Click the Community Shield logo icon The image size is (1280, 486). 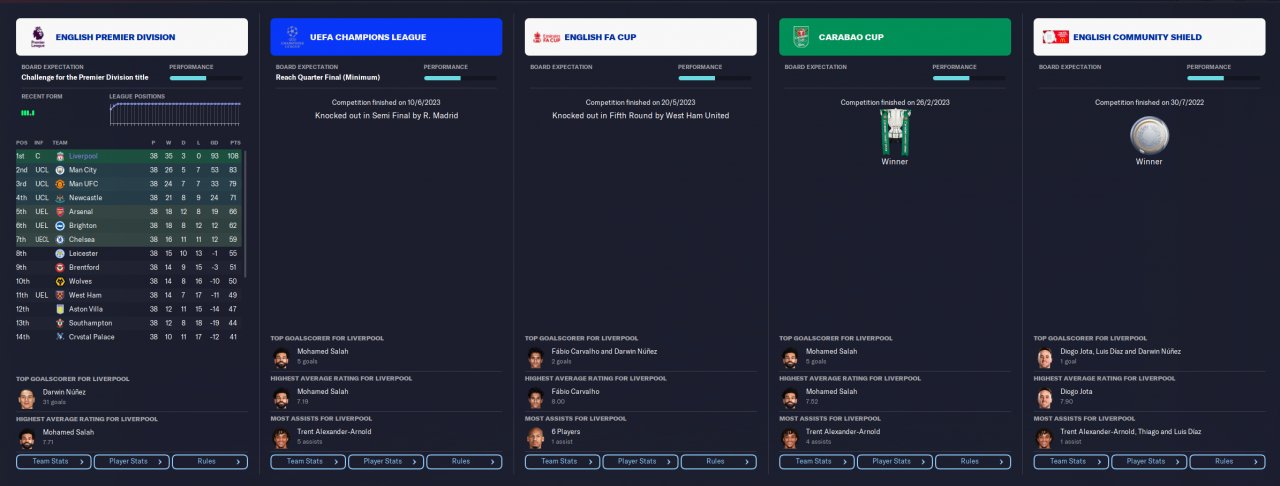[x=1055, y=37]
